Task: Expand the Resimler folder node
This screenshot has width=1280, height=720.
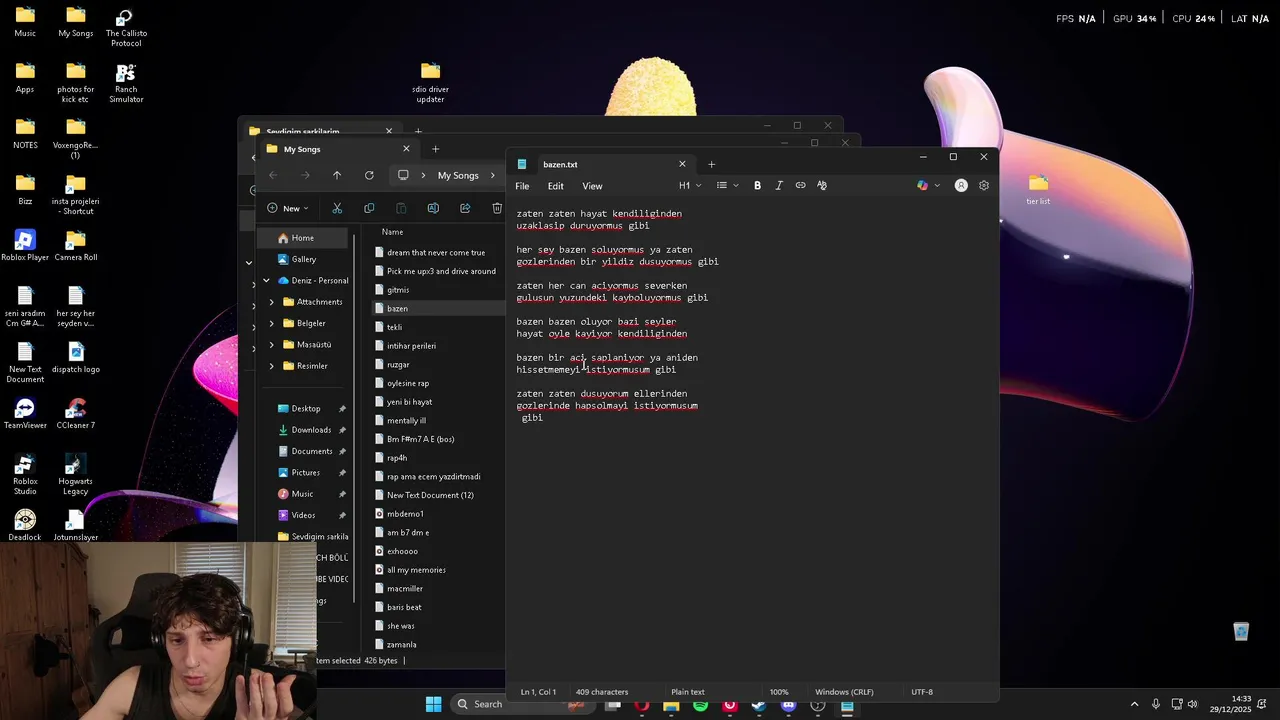Action: [x=272, y=366]
